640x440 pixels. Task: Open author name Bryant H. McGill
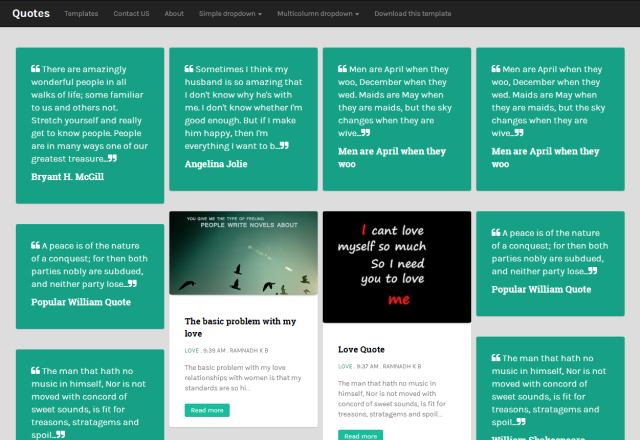point(67,177)
